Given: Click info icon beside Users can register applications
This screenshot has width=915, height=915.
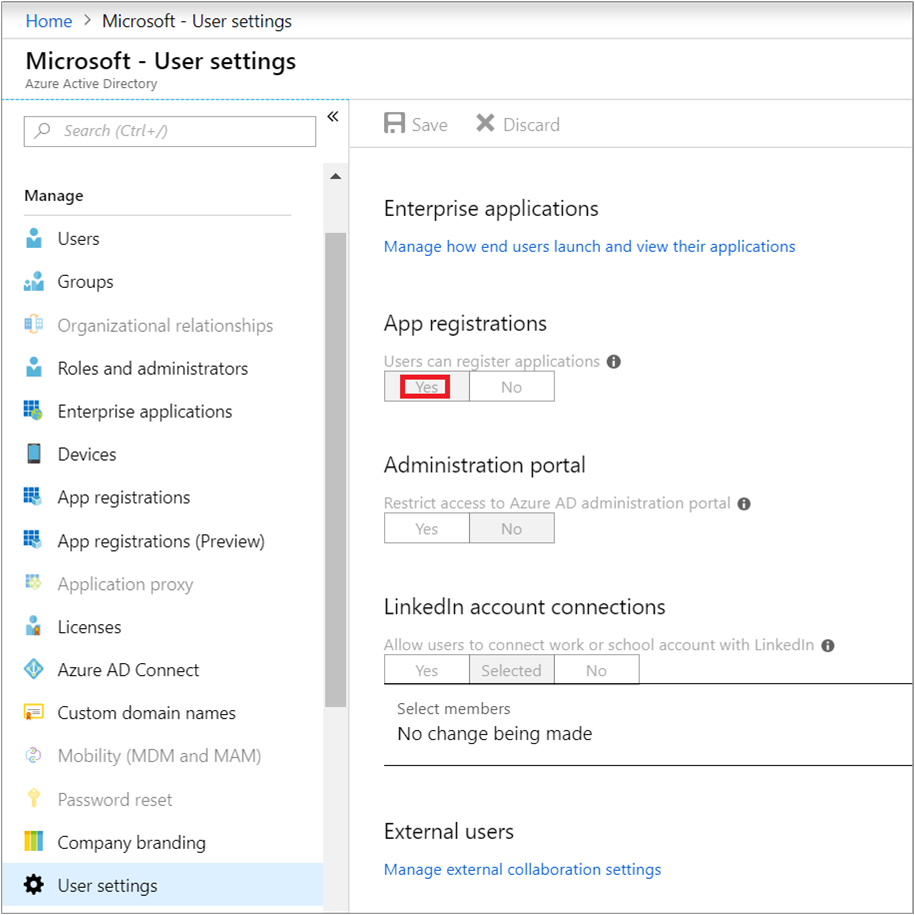Looking at the screenshot, I should coord(614,362).
